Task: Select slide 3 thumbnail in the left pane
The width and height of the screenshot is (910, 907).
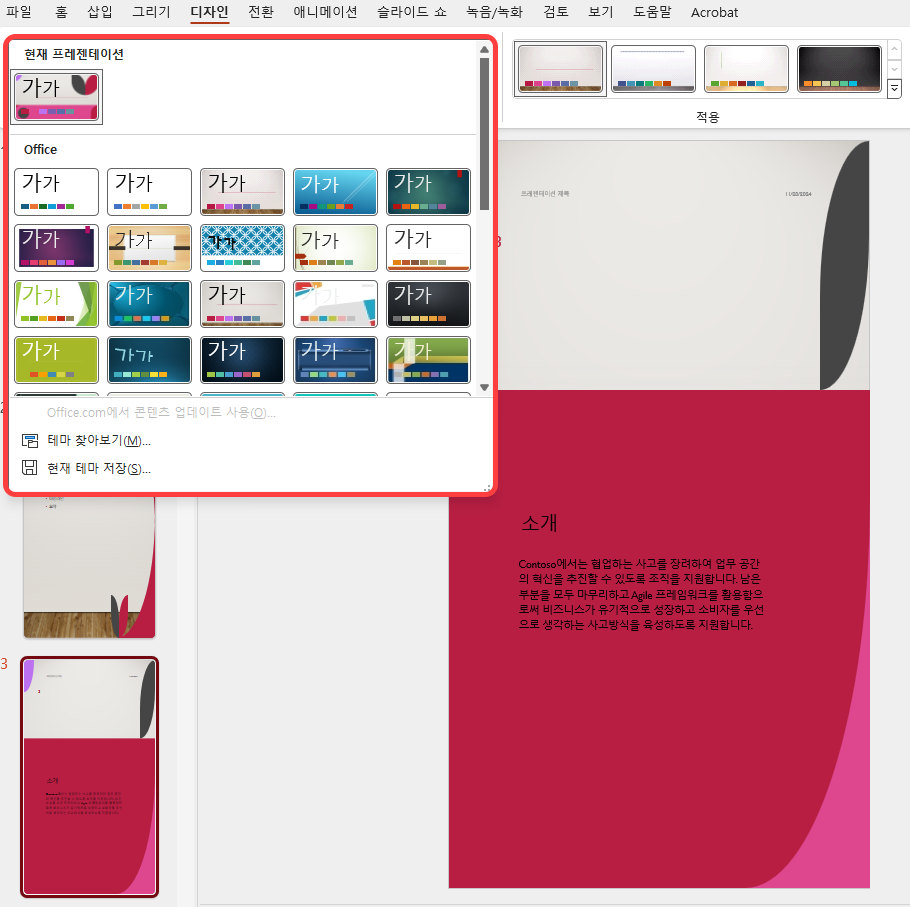Action: click(x=89, y=775)
